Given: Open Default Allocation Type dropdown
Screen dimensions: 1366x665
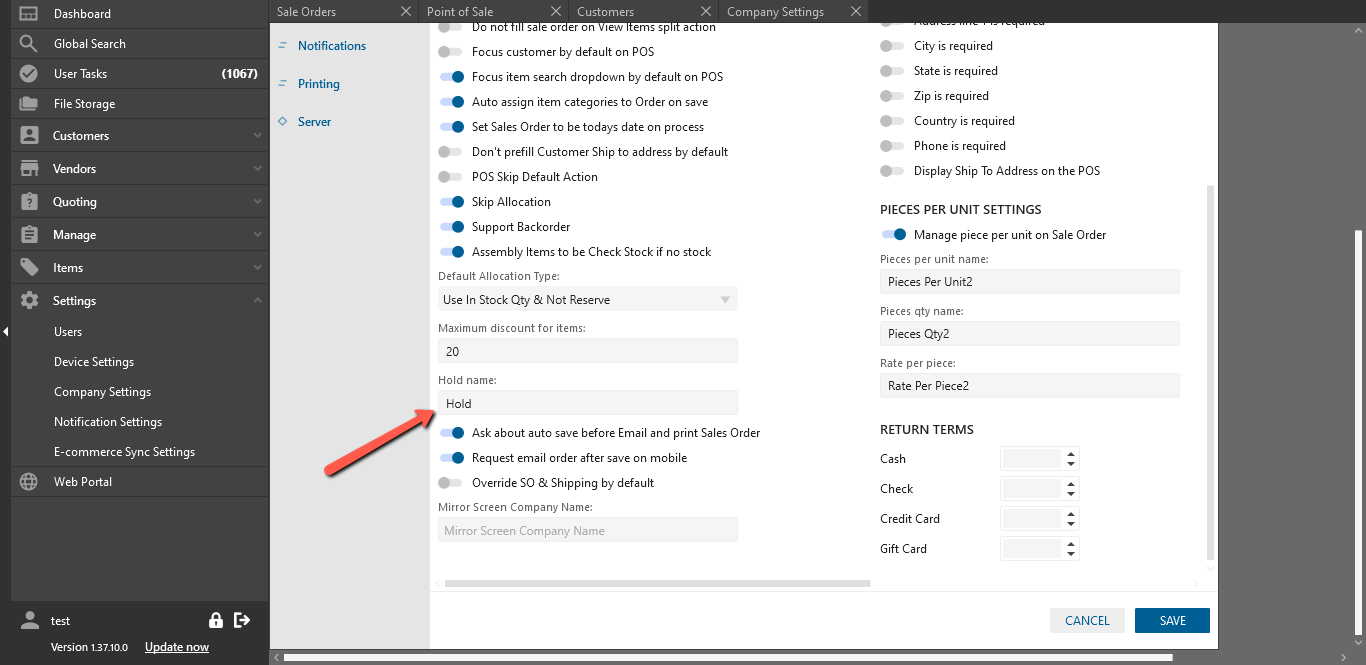Looking at the screenshot, I should coord(588,299).
